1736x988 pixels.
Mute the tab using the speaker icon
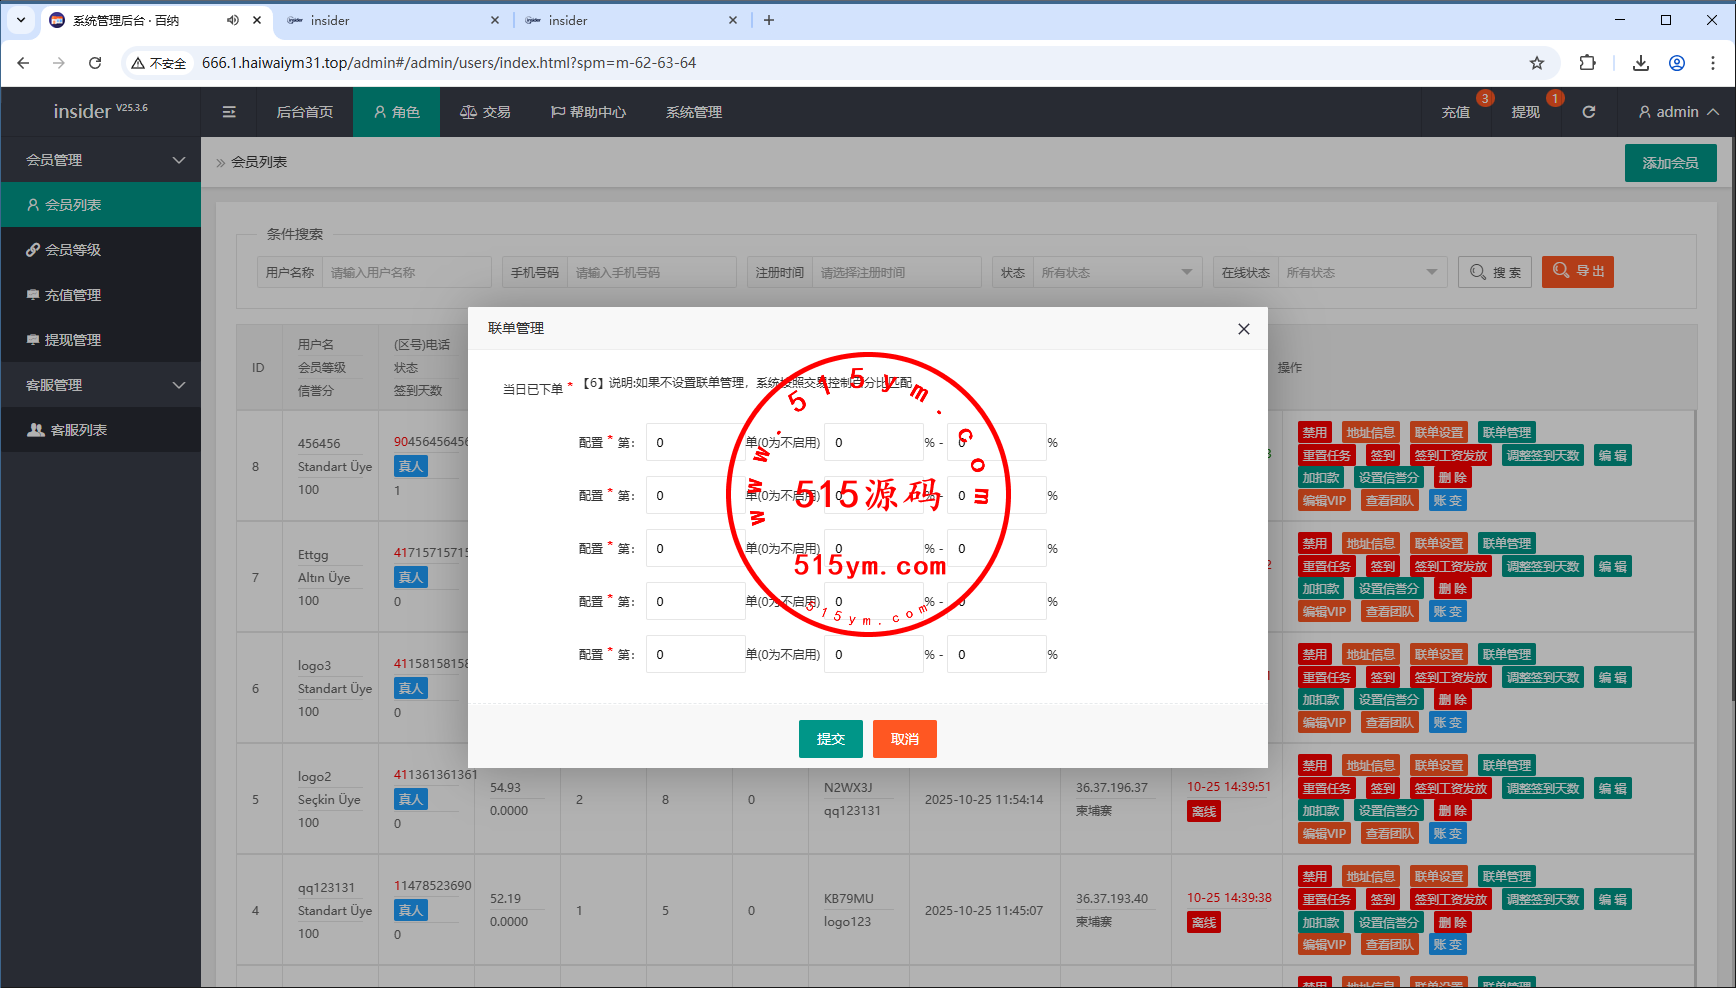click(x=233, y=20)
